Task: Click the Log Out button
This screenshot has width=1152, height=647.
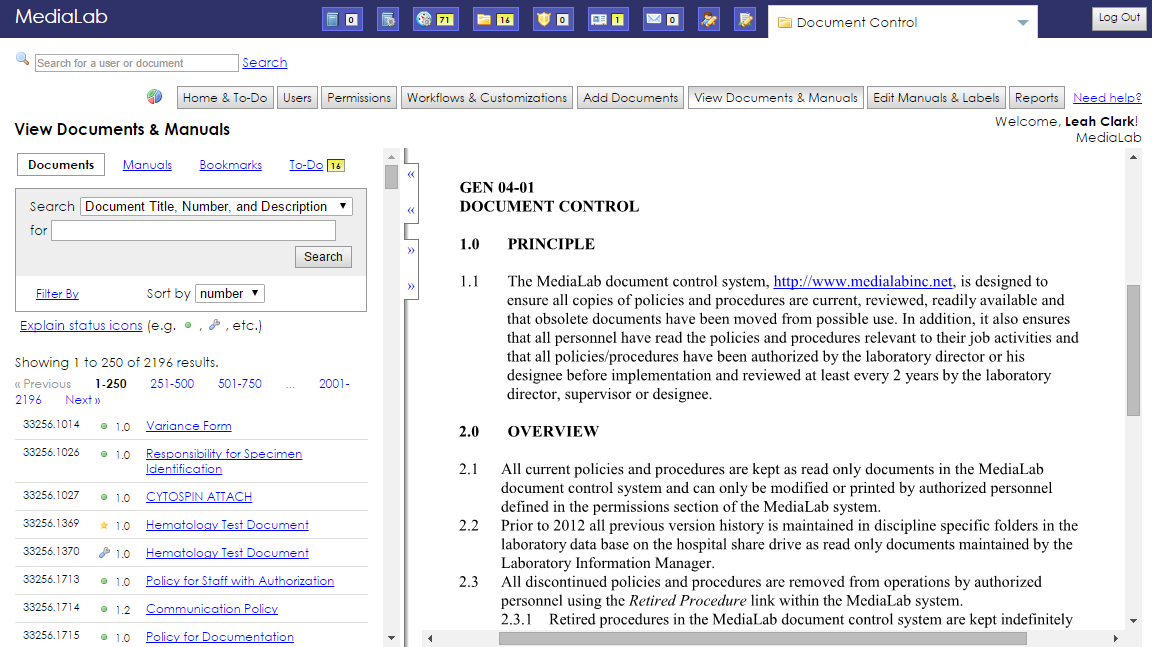Action: pyautogui.click(x=1119, y=18)
